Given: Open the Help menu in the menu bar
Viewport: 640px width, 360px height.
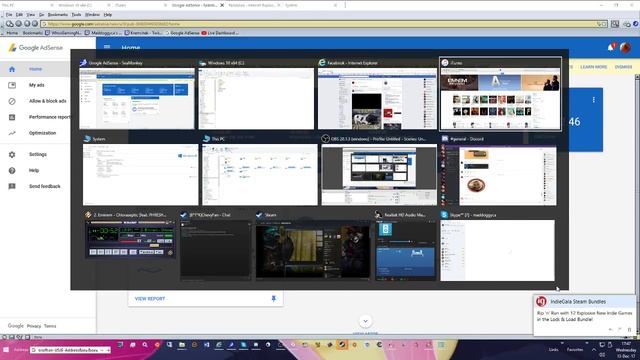Looking at the screenshot, I should [108, 15].
